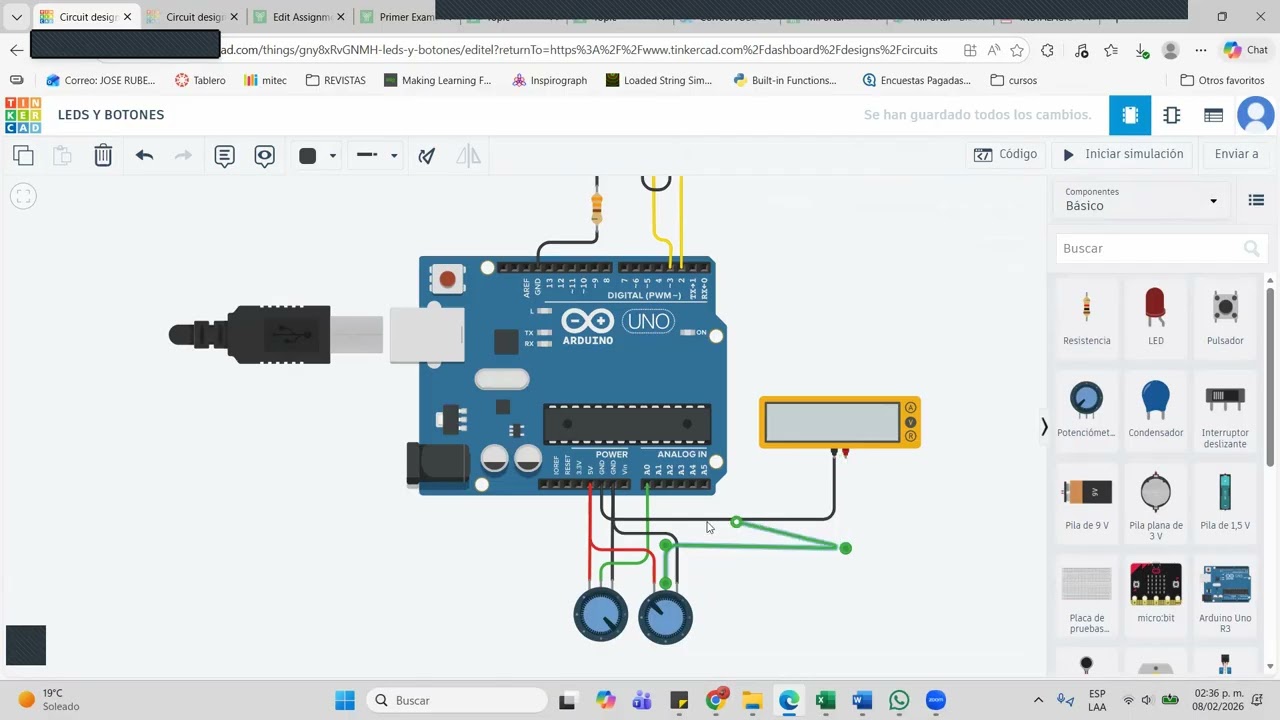The image size is (1280, 720).
Task: Open the wire color dropdown
Action: (x=318, y=155)
